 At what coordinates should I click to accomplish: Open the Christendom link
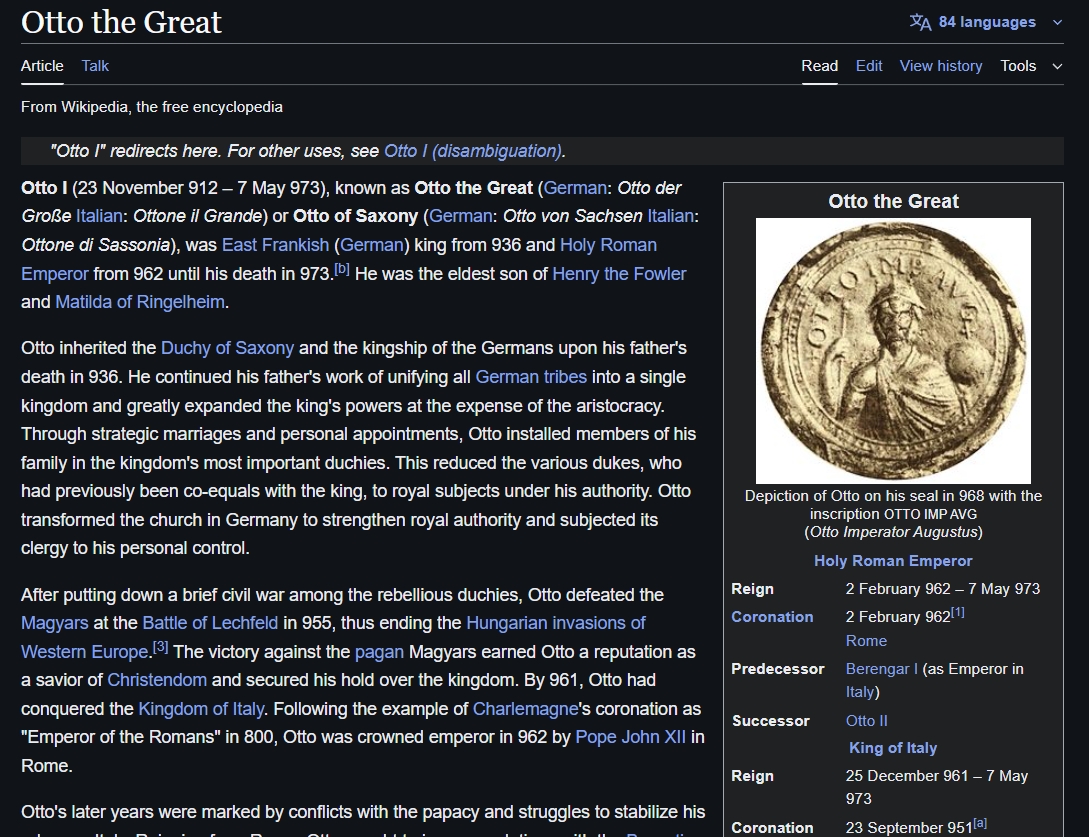157,680
